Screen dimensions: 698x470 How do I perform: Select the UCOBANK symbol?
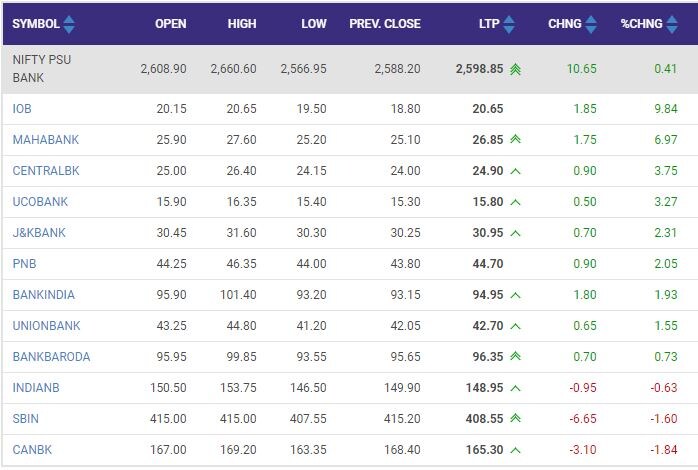coord(40,202)
